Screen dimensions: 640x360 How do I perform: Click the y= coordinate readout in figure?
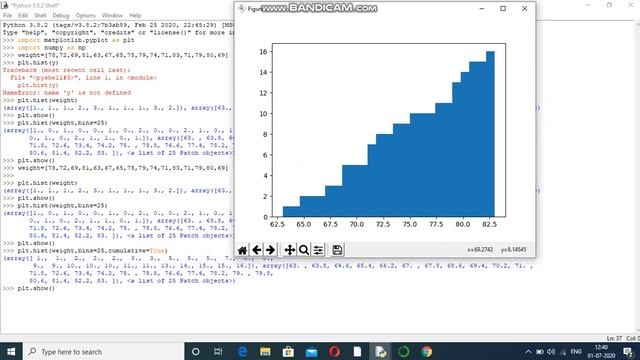pyautogui.click(x=513, y=249)
